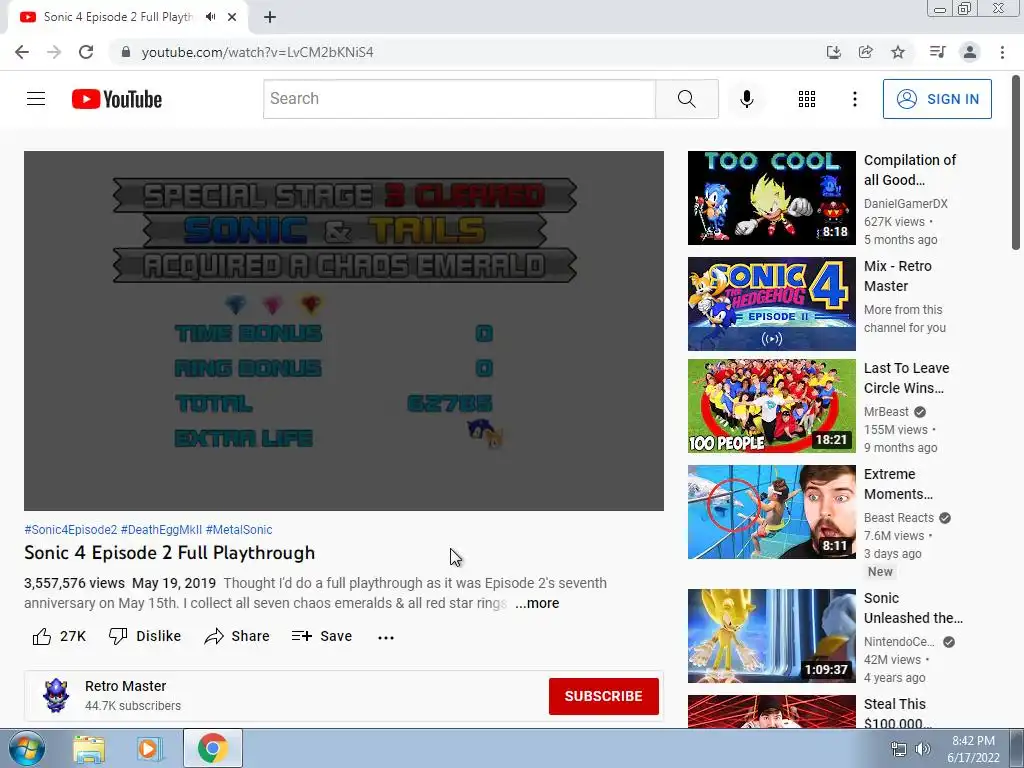Open hashtag #Sonic4Episode2

(x=71, y=530)
